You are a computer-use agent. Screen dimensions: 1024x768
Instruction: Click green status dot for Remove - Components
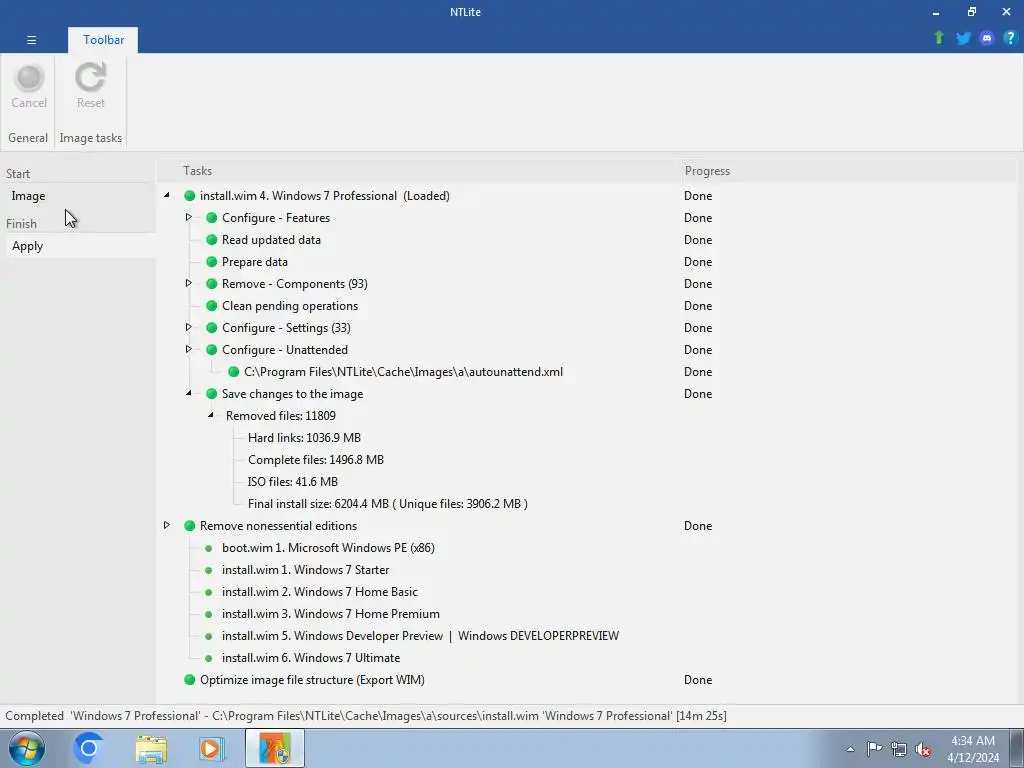pos(212,284)
